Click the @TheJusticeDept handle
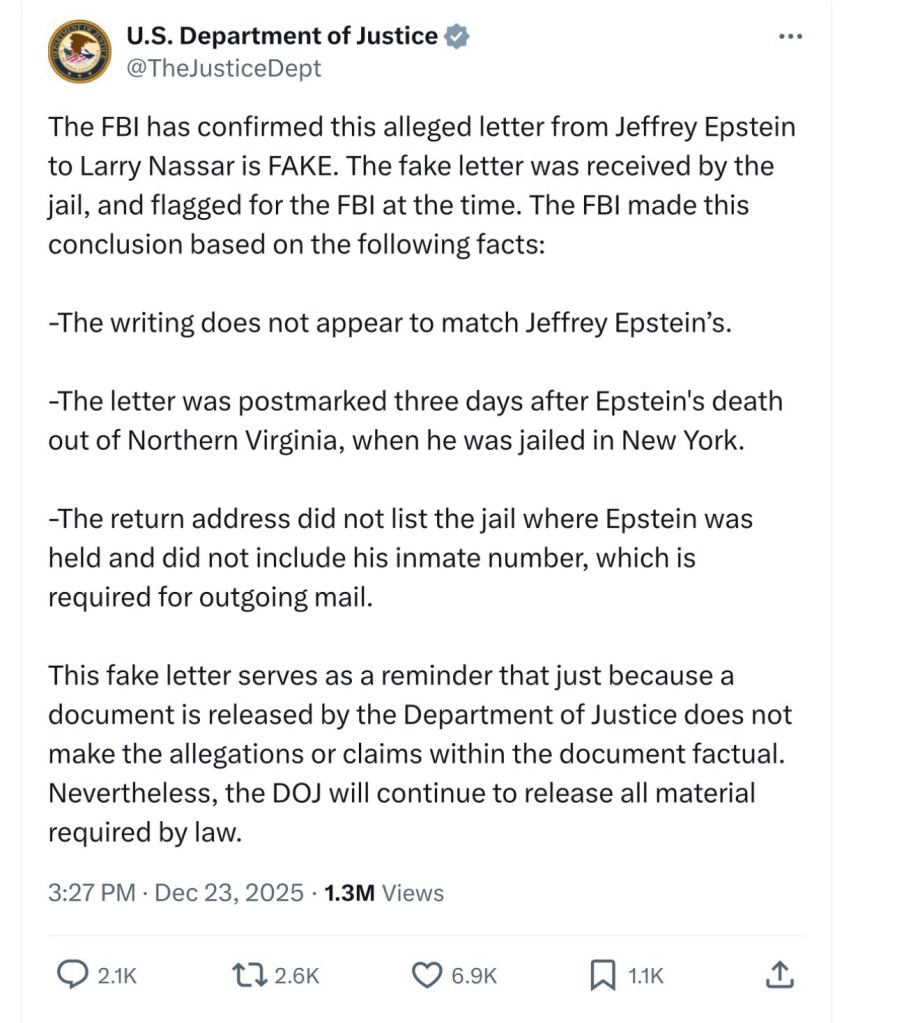This screenshot has width=920, height=1023. (224, 68)
